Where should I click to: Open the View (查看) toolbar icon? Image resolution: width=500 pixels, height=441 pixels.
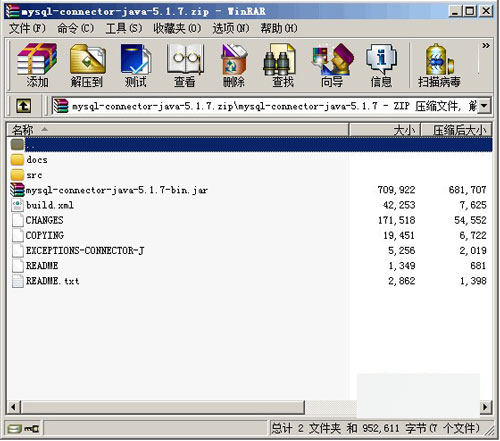pos(185,65)
